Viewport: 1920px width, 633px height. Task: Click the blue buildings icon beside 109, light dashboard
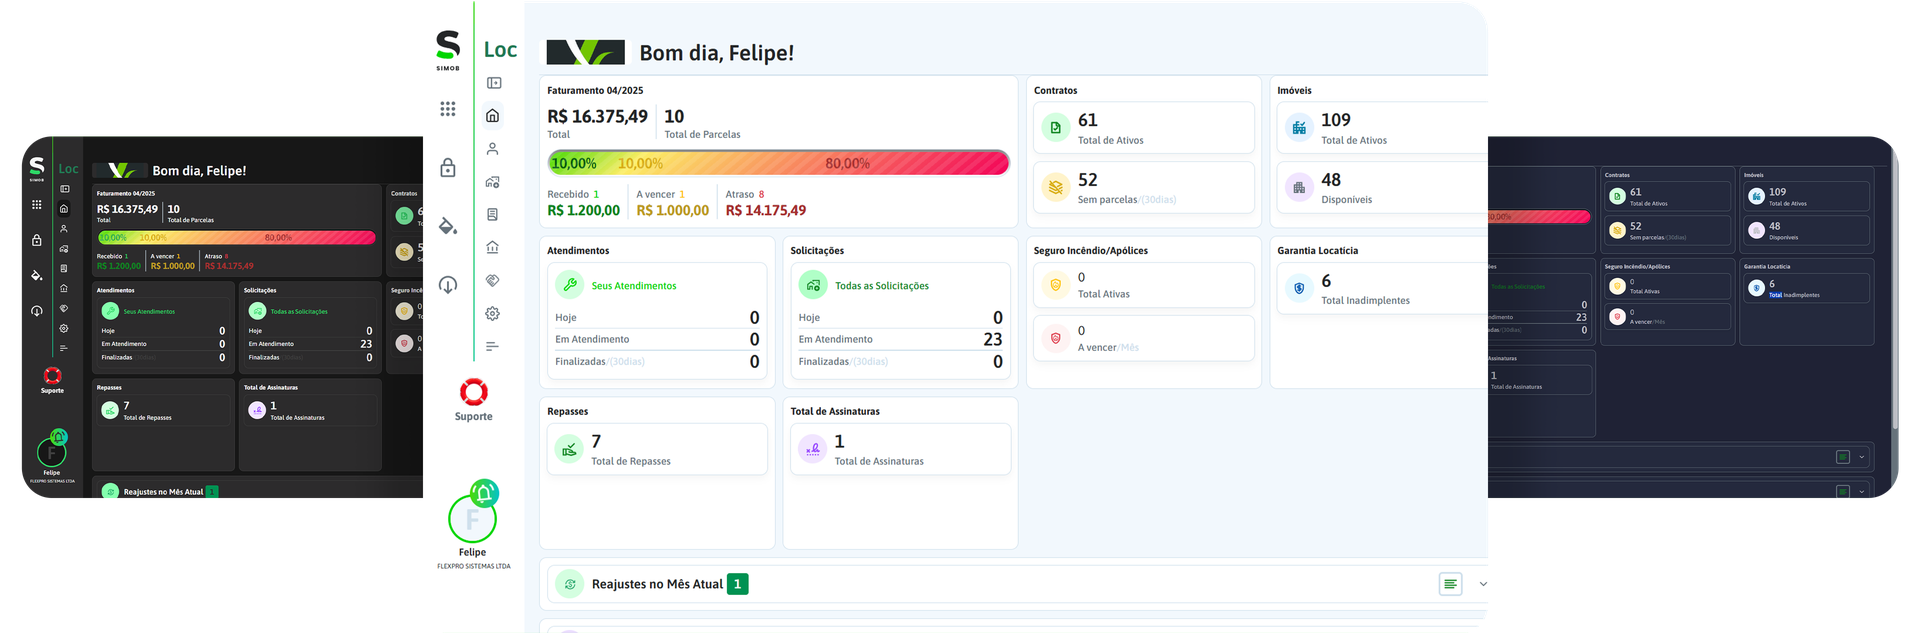(1299, 127)
